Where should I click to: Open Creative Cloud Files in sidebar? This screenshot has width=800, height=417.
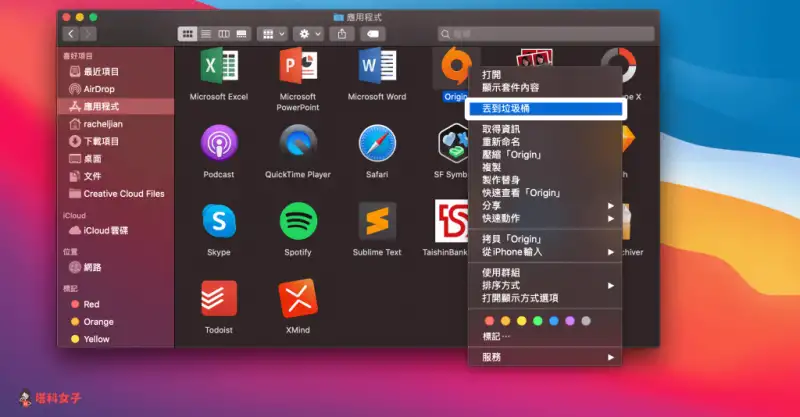click(x=116, y=193)
